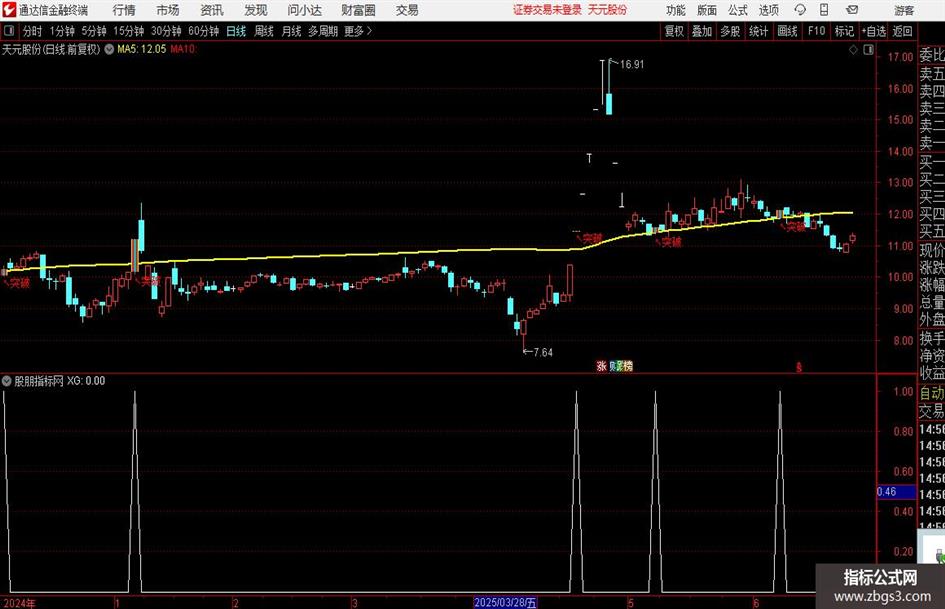Viewport: 945px width, 609px height.
Task: Click the 标记 mark button
Action: click(x=844, y=31)
